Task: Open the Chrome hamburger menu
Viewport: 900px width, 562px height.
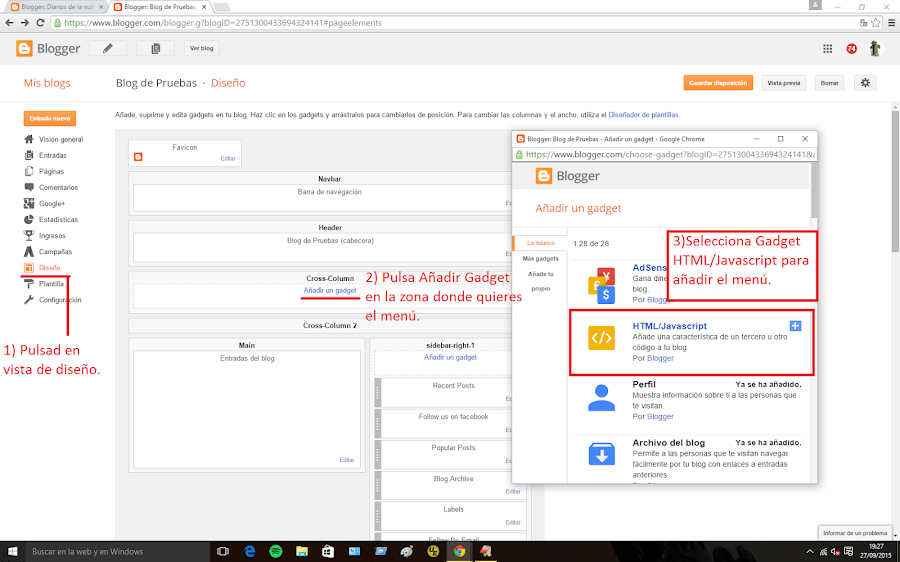Action: 891,23
